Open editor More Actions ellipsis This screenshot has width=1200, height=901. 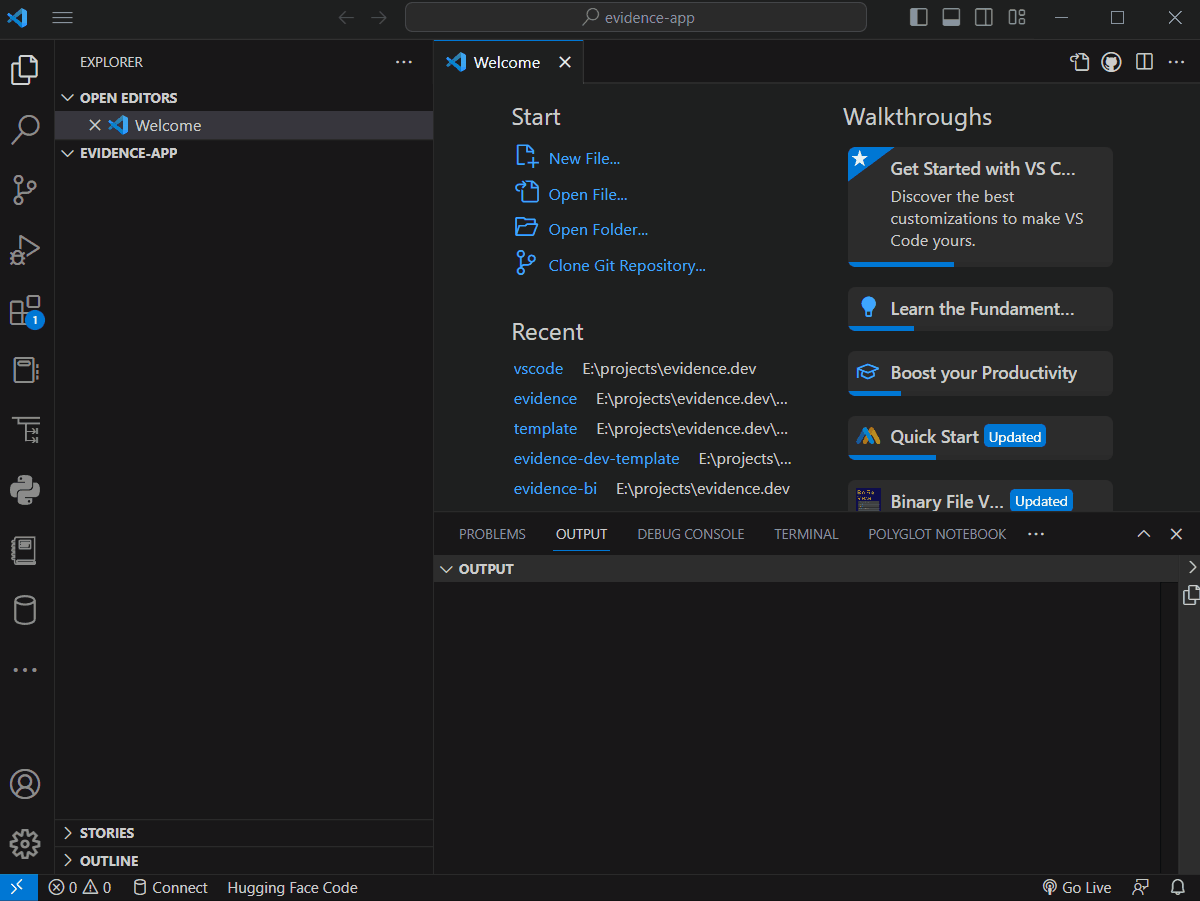pos(1175,62)
